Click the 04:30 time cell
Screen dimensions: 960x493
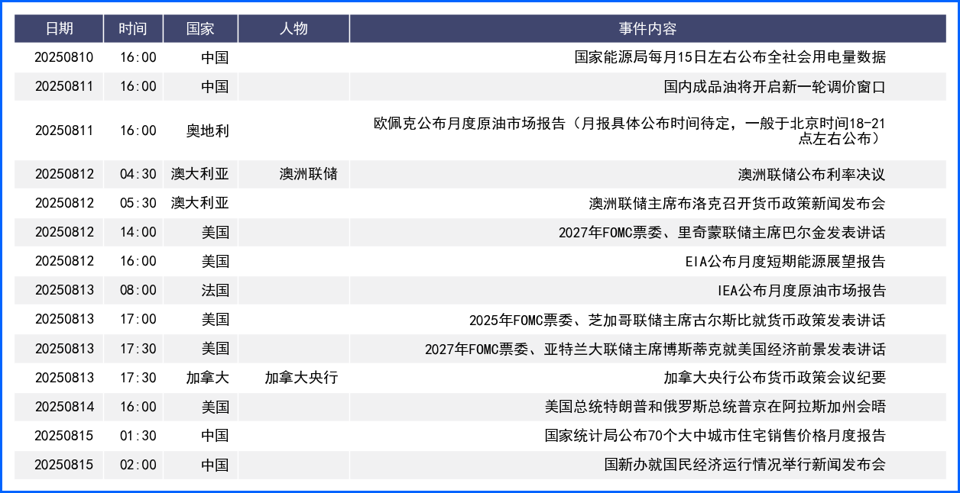[138, 174]
